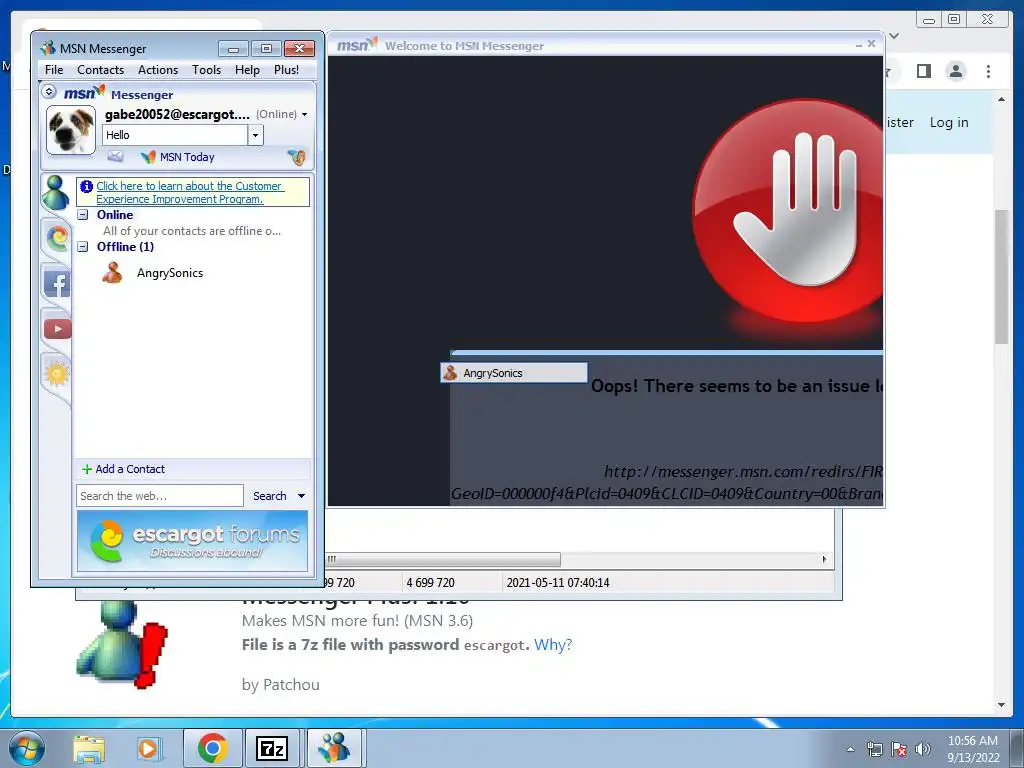Viewport: 1024px width, 768px height.
Task: Open the e-mail inbox envelope icon
Action: [x=115, y=157]
